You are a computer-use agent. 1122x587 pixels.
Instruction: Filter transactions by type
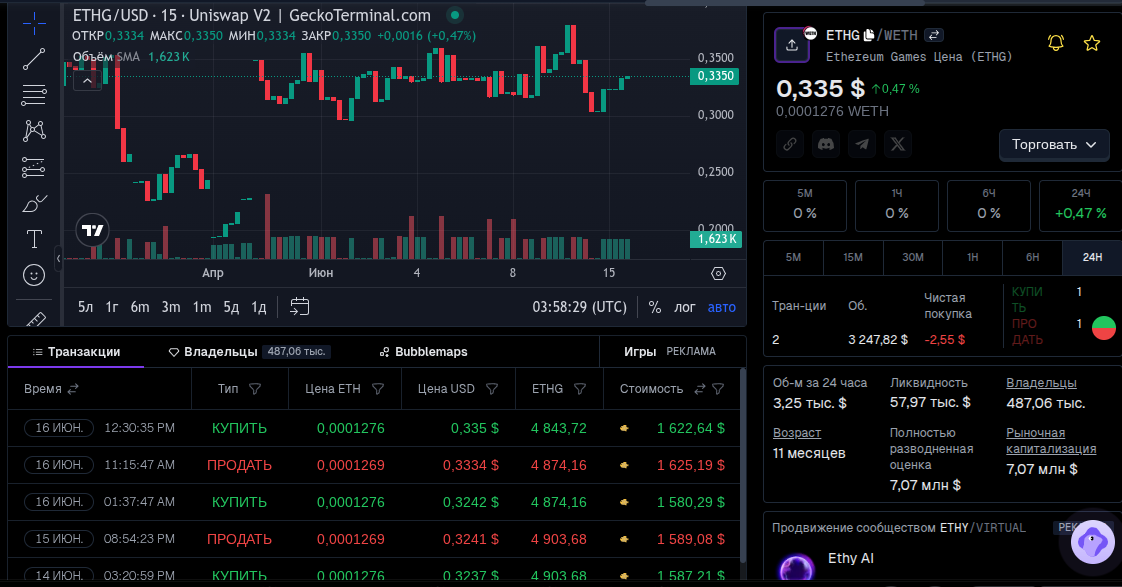point(255,389)
